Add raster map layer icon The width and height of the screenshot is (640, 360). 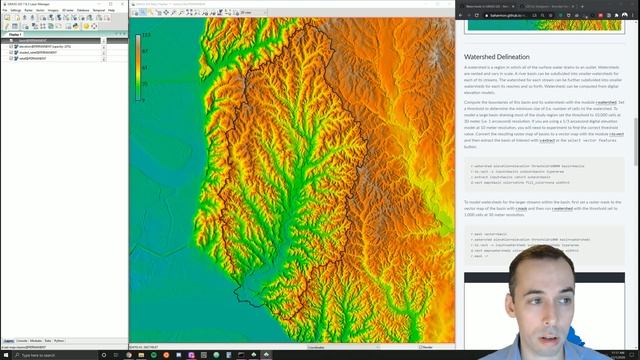[x=51, y=18]
